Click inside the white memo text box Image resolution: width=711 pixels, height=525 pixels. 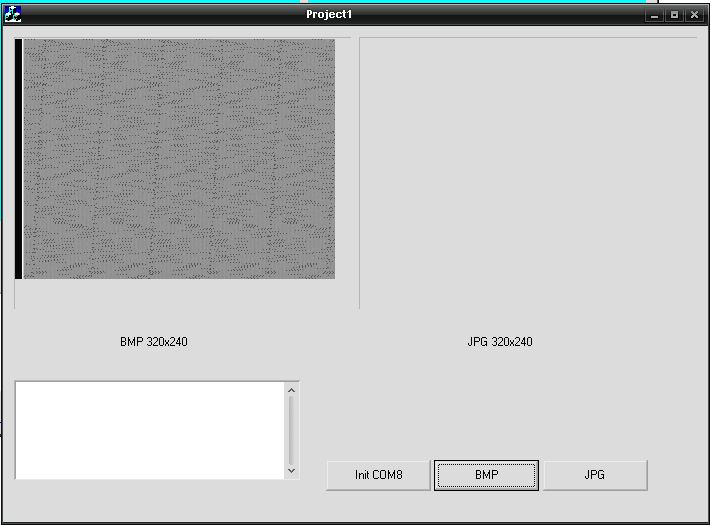point(150,430)
